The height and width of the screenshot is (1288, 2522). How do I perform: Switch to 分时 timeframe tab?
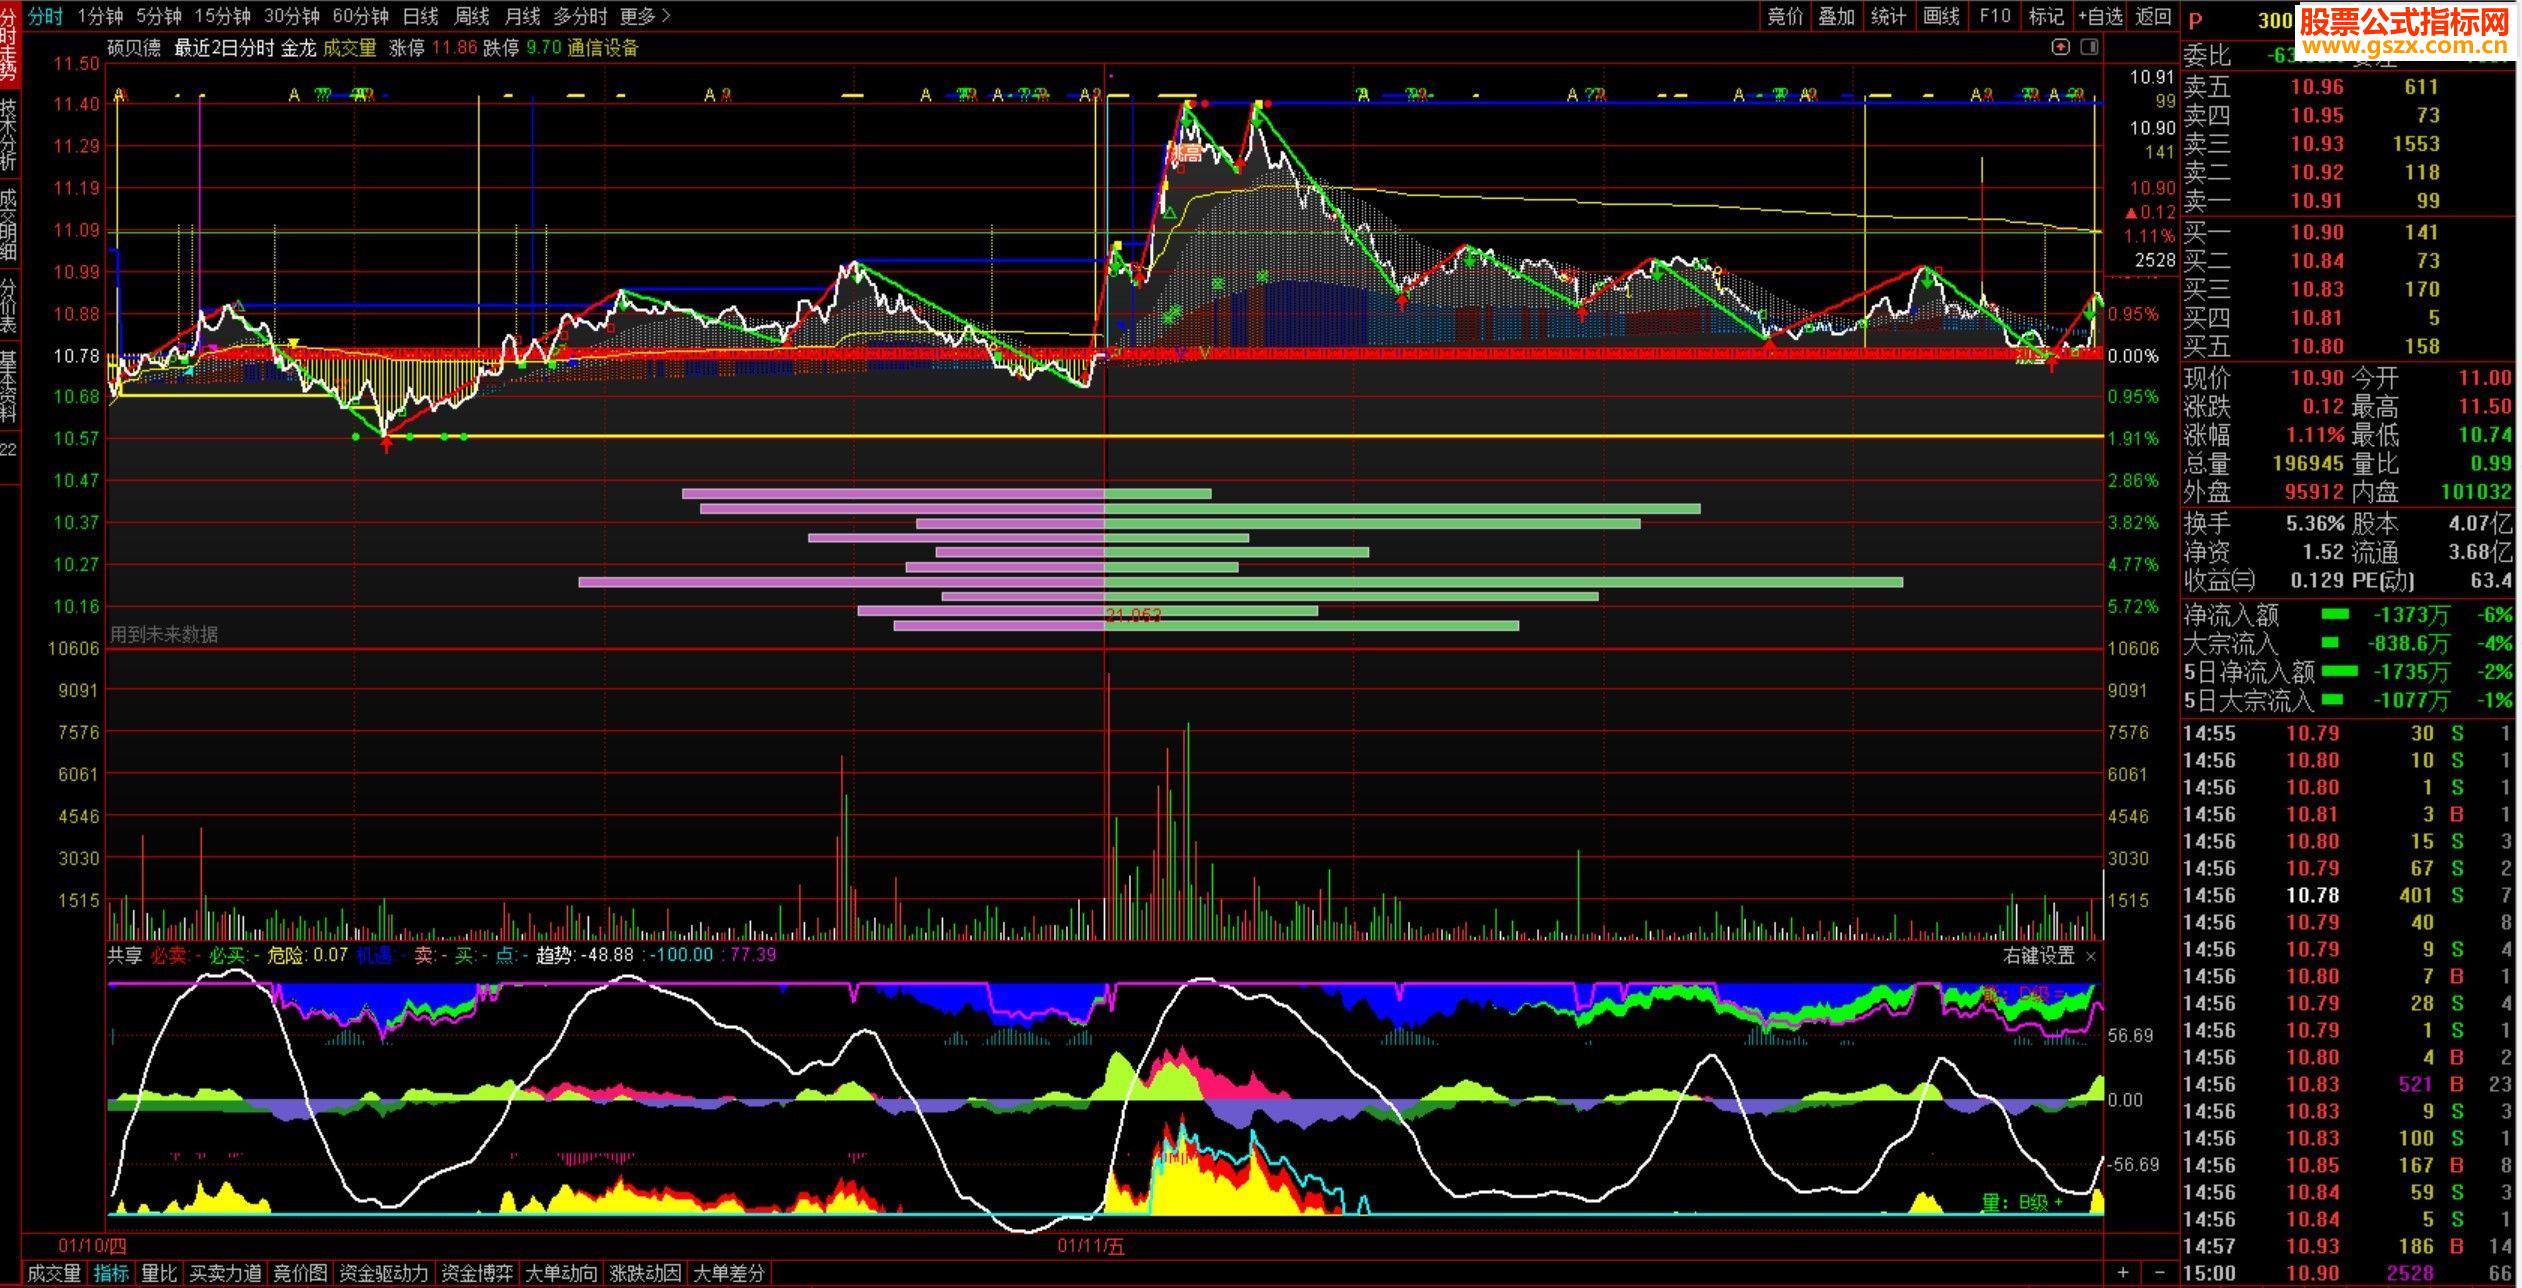[x=45, y=16]
